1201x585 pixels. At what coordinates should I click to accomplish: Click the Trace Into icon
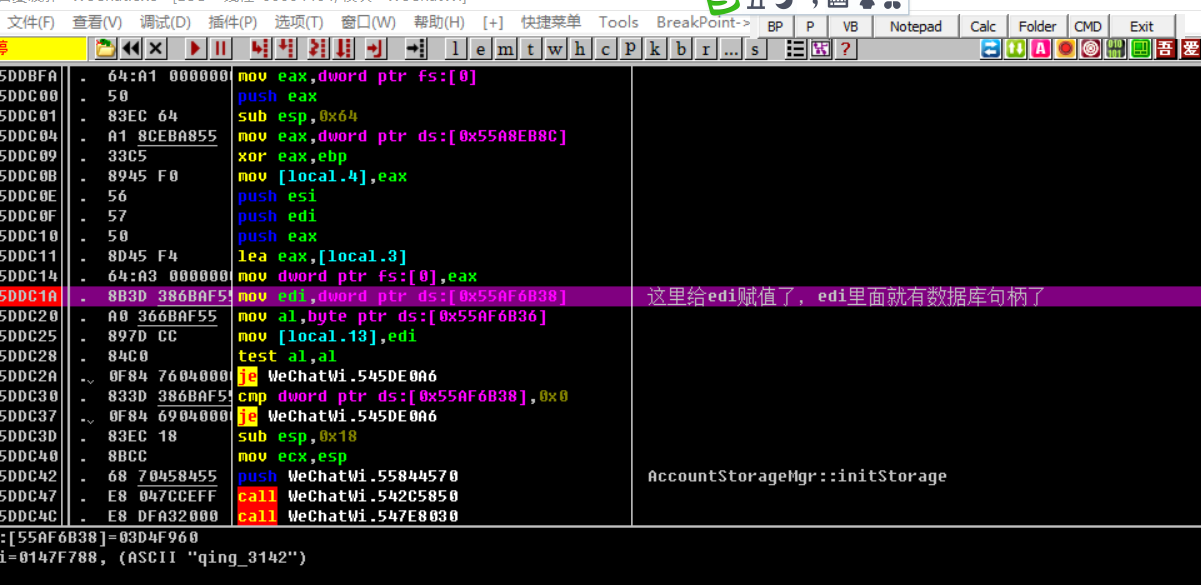pyautogui.click(x=318, y=48)
